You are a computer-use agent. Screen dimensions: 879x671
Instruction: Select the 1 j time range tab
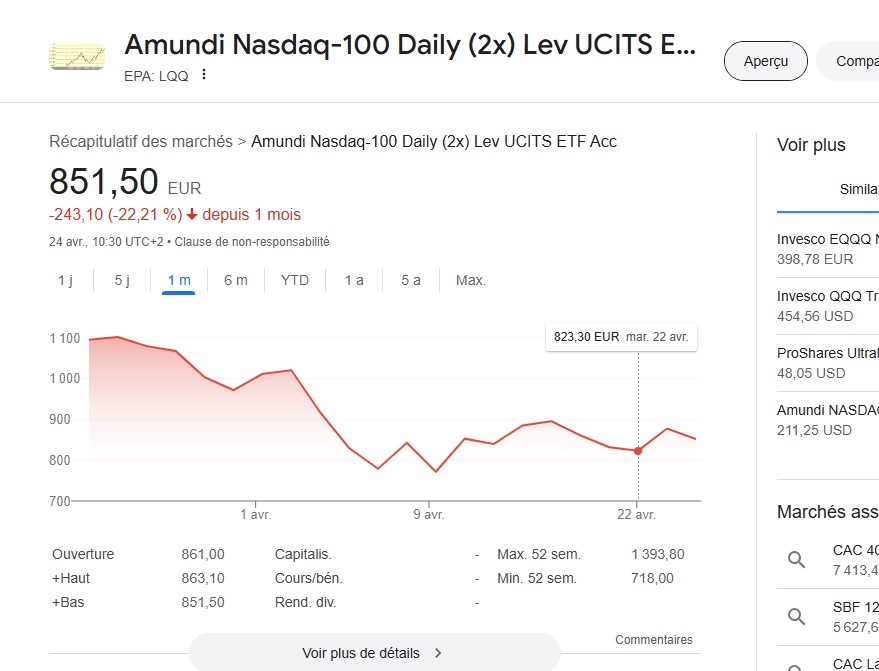coord(65,280)
